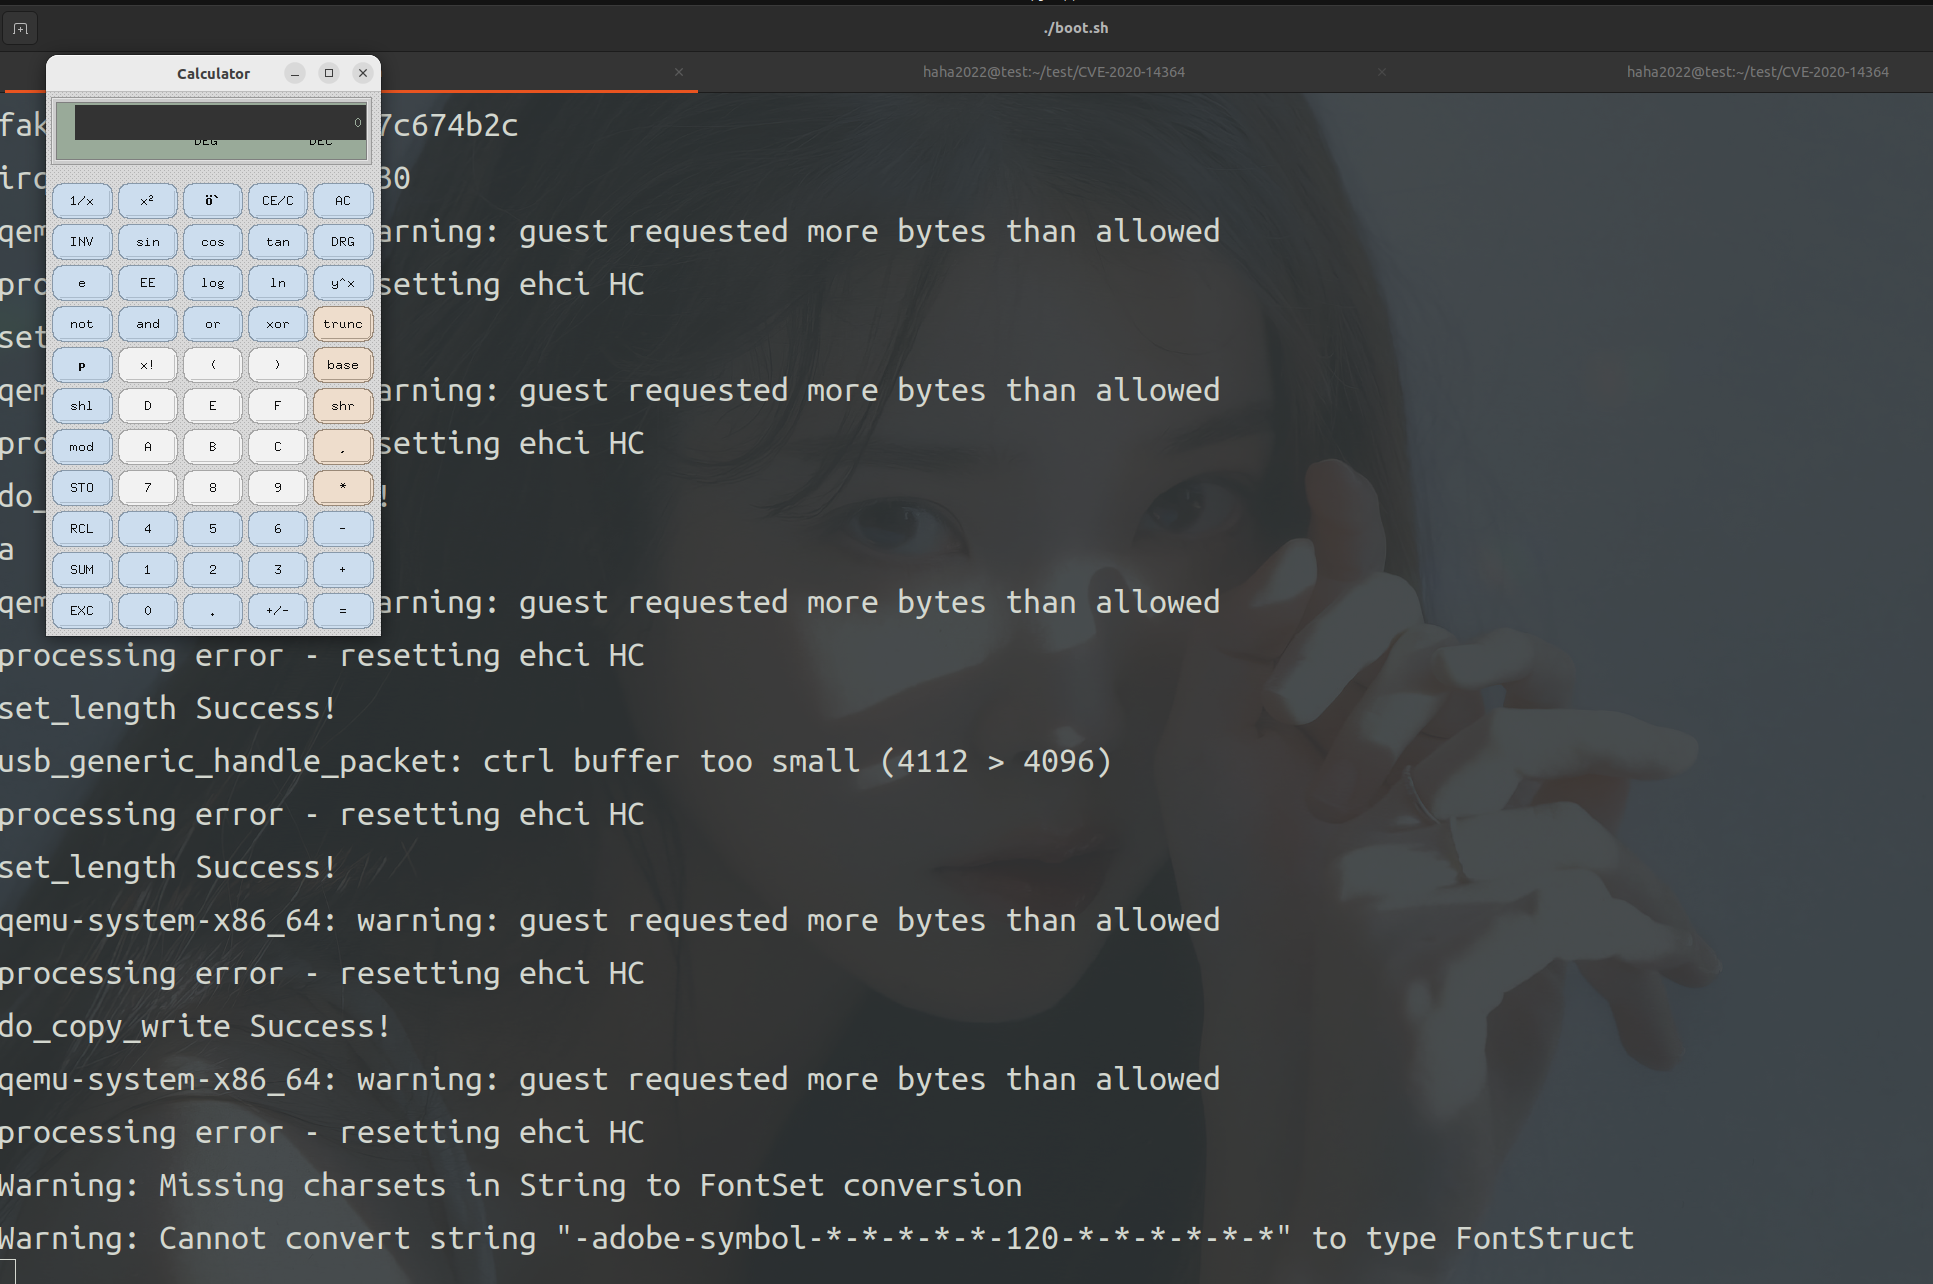Screen dimensions: 1933x1284
Task: Enter hex digit E
Action: click(212, 406)
